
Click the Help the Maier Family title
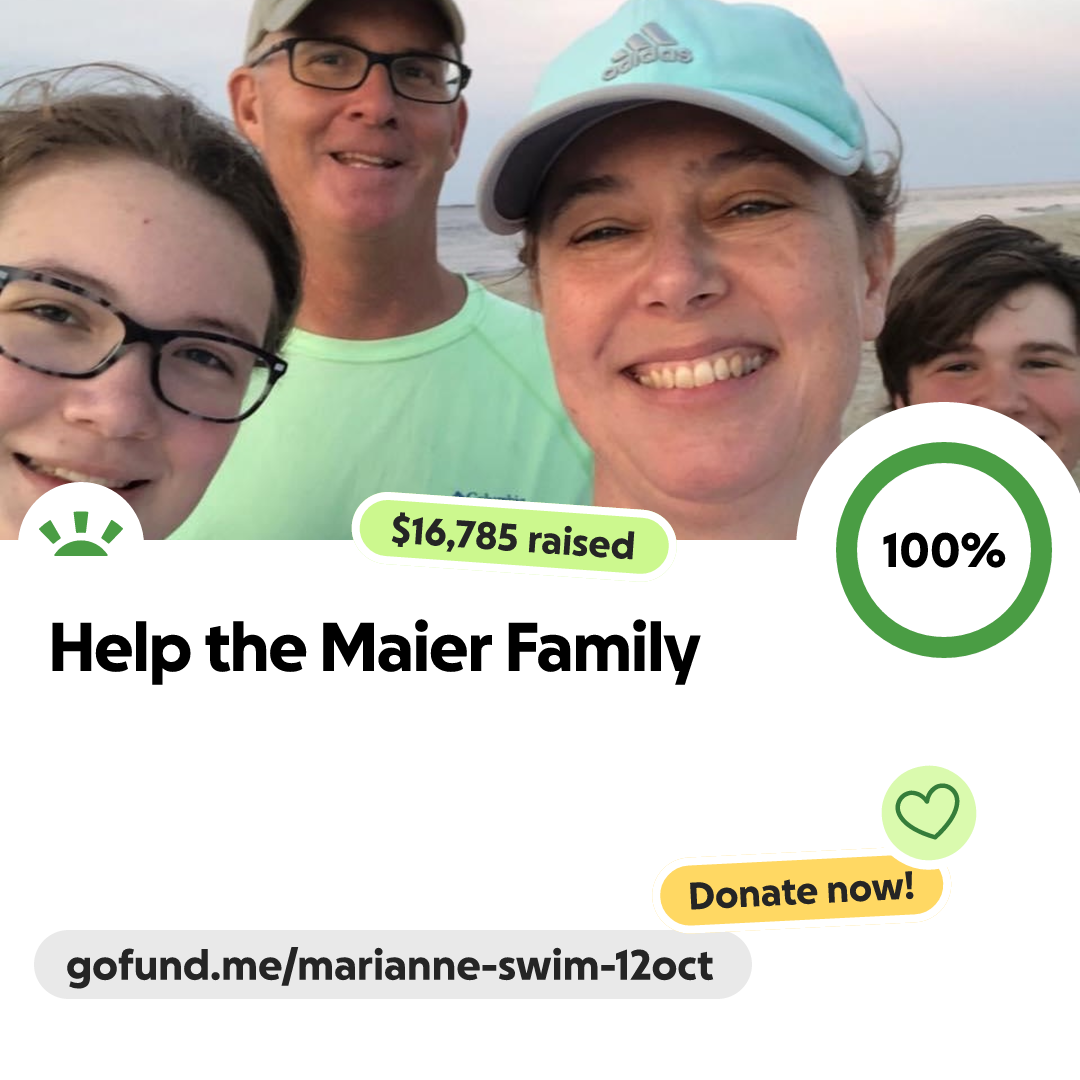click(375, 649)
